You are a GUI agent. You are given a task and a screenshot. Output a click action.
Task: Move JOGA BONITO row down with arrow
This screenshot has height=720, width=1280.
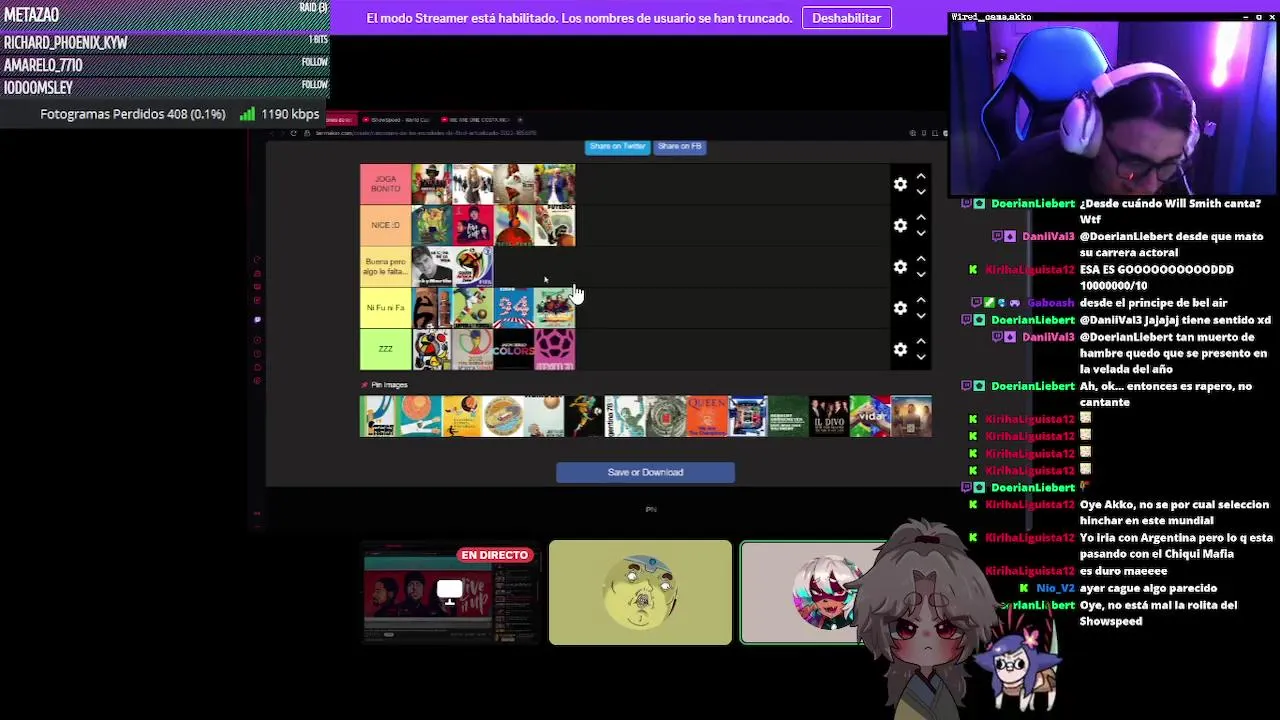[921, 192]
